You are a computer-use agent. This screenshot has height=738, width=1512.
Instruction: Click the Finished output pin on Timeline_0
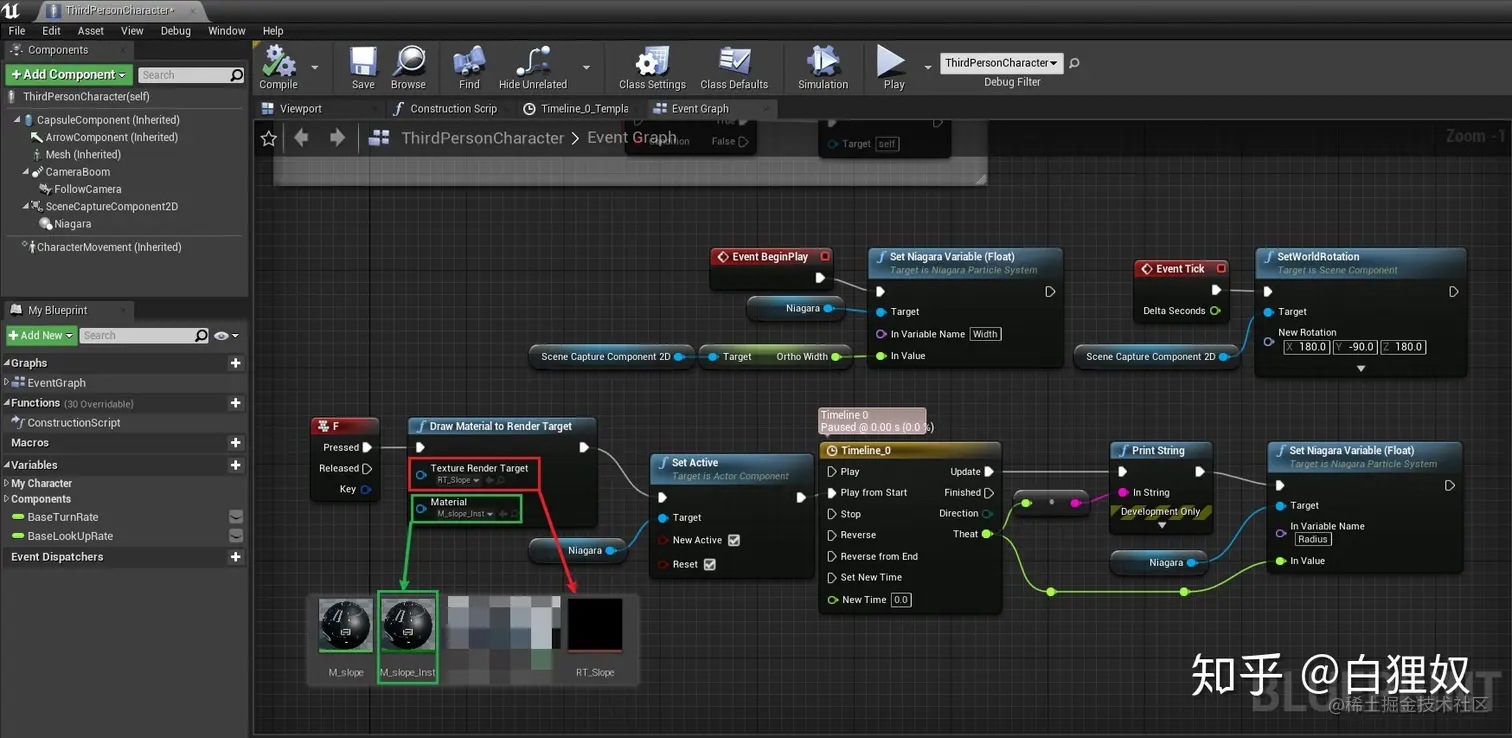click(x=989, y=493)
